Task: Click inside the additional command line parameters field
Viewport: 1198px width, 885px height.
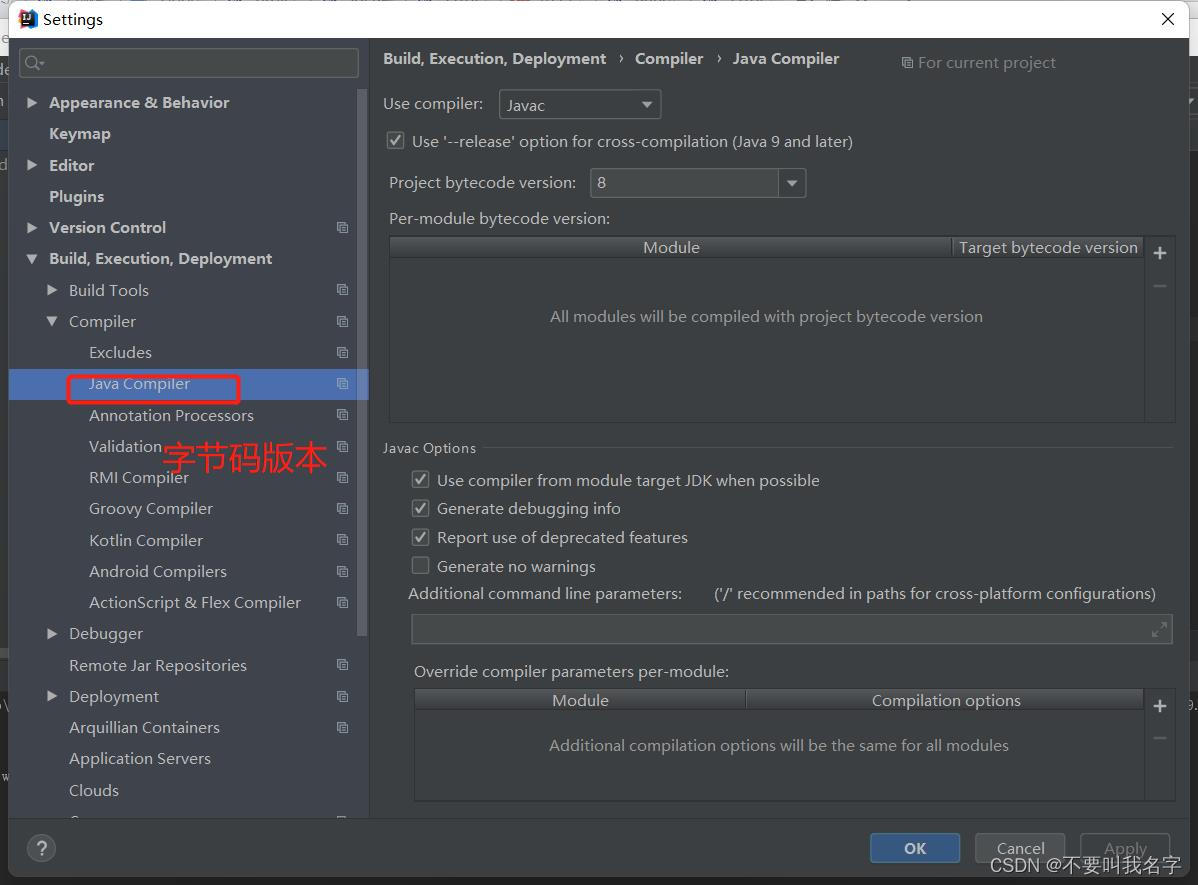Action: [x=780, y=629]
